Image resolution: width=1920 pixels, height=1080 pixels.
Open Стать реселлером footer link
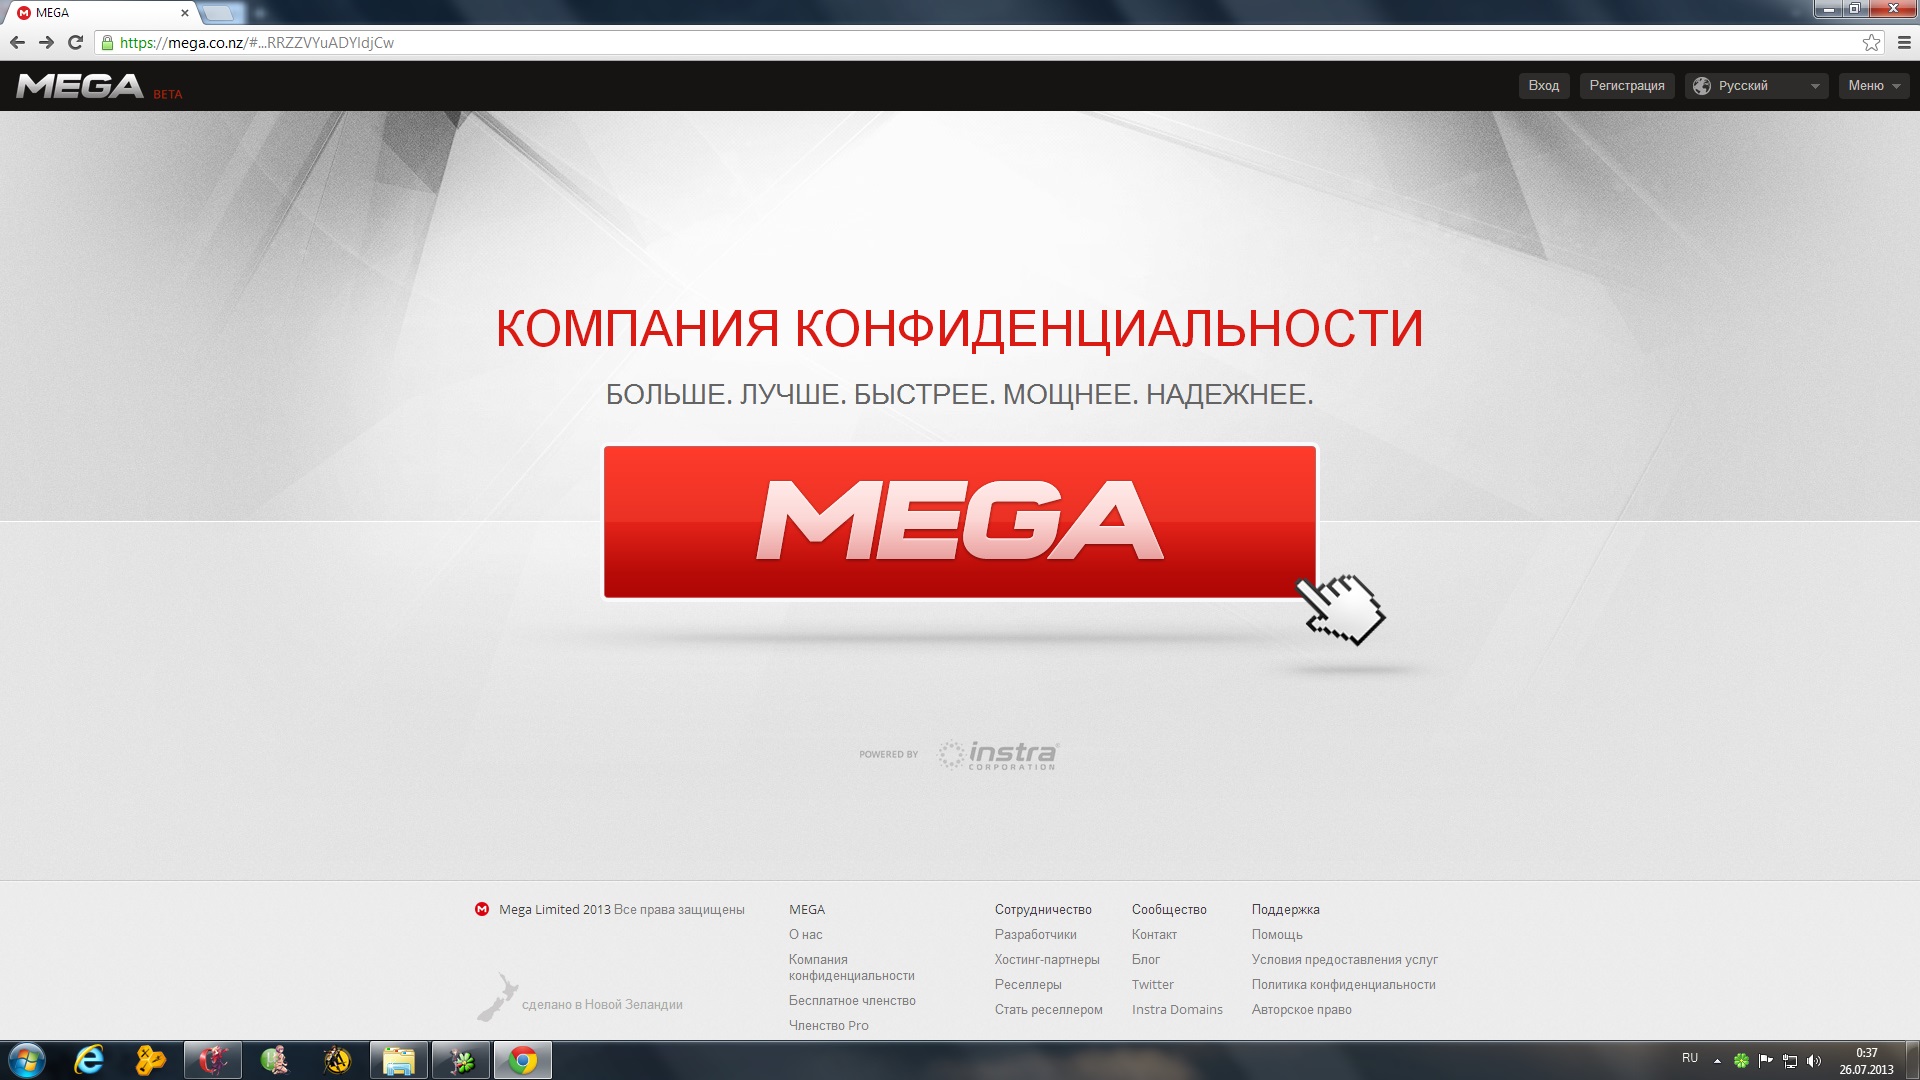pyautogui.click(x=1049, y=1010)
